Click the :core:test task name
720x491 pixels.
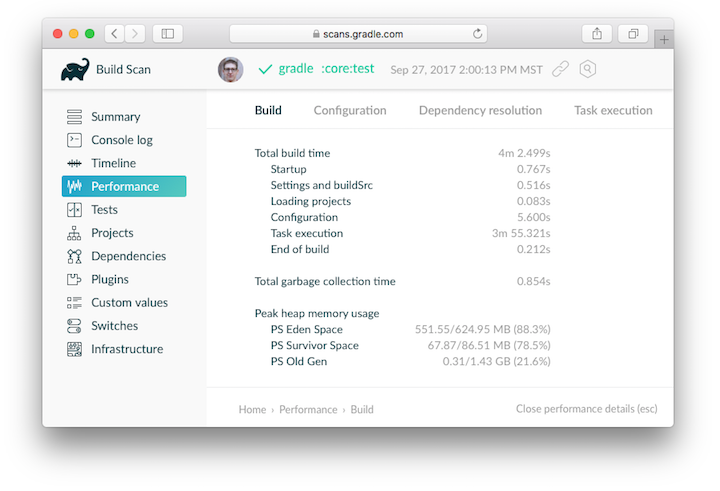(x=348, y=68)
